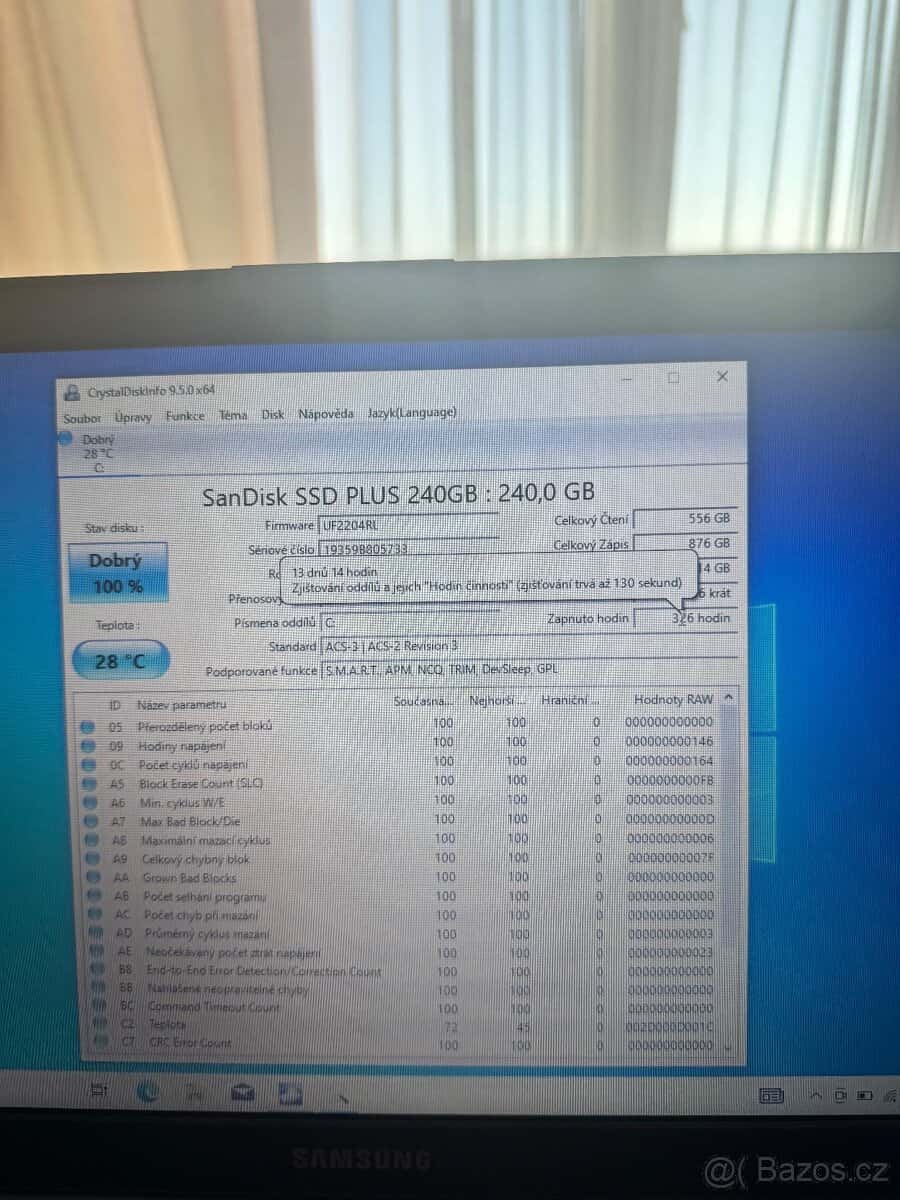Viewport: 900px width, 1200px height.
Task: Open the Téma menu
Action: pyautogui.click(x=232, y=415)
